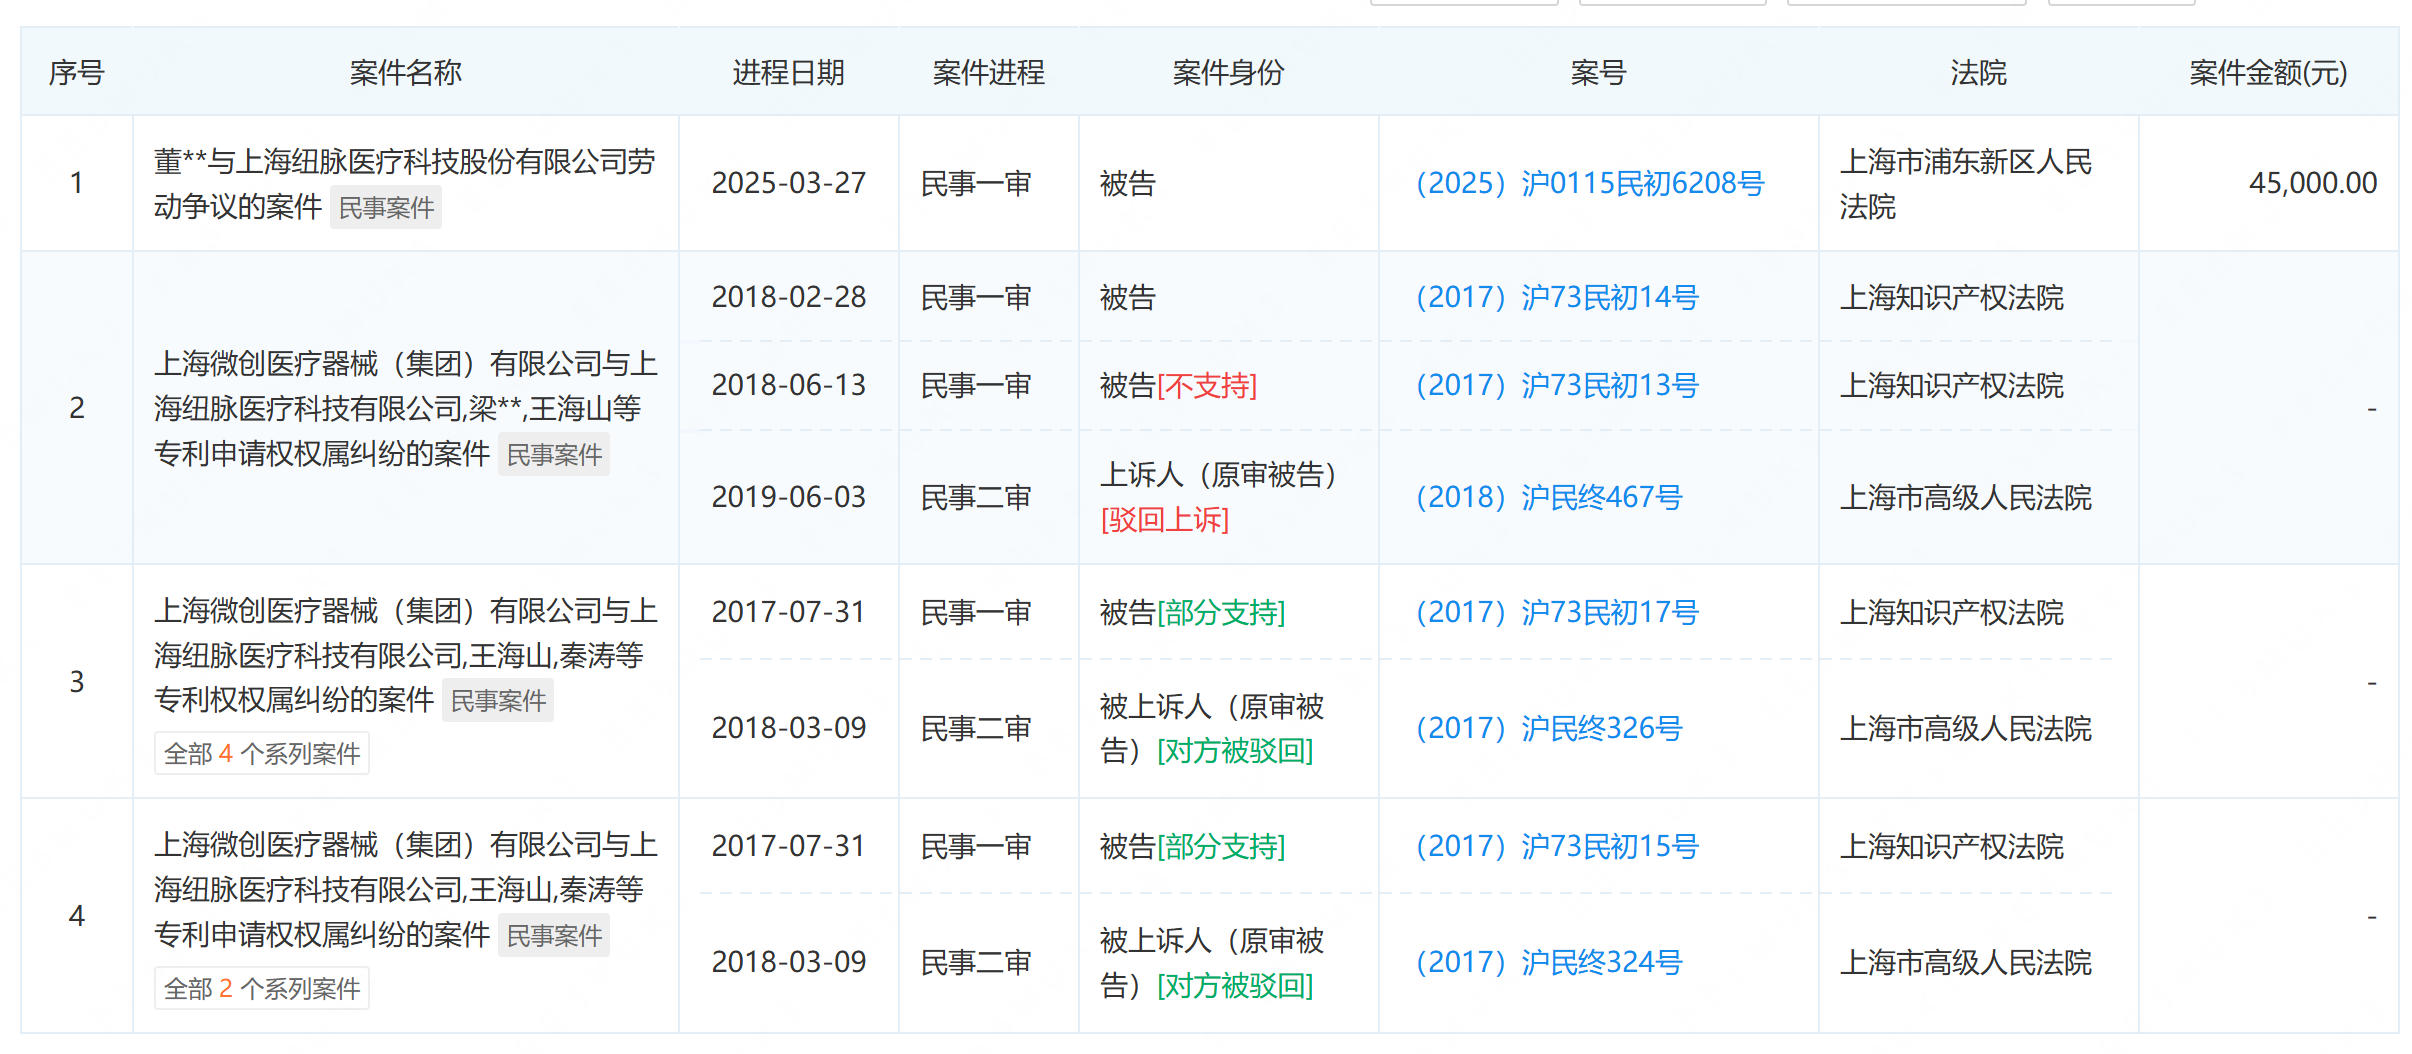
Task: Show all 2 series cases button
Action: 262,988
